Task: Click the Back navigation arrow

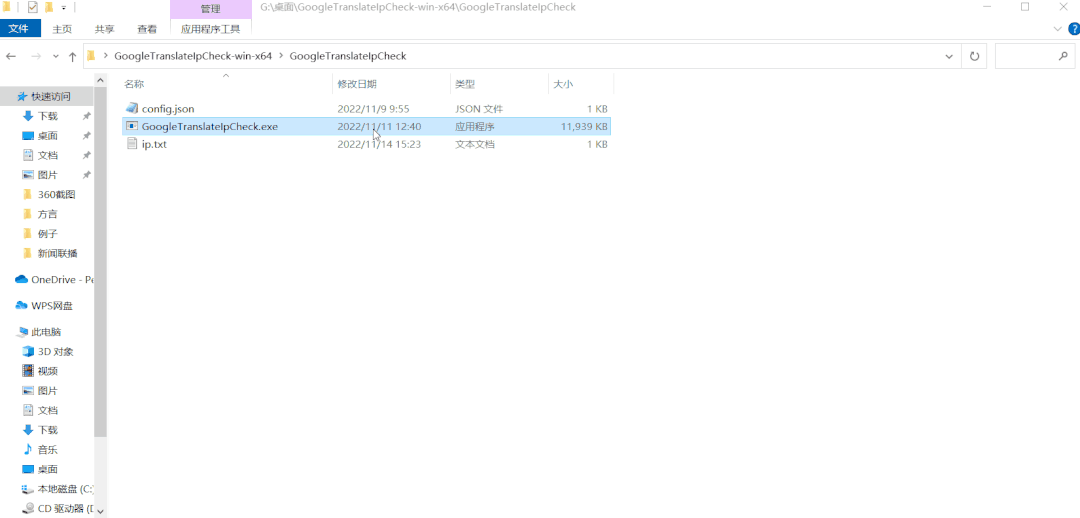Action: coord(11,56)
